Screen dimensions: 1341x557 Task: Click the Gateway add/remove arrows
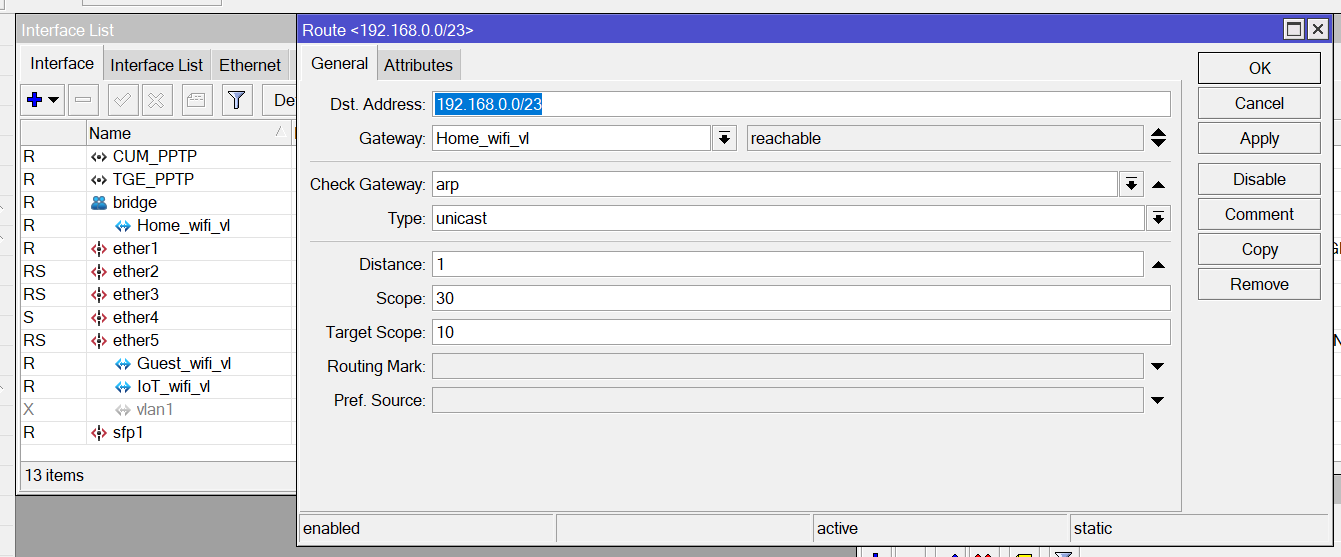pos(1158,138)
